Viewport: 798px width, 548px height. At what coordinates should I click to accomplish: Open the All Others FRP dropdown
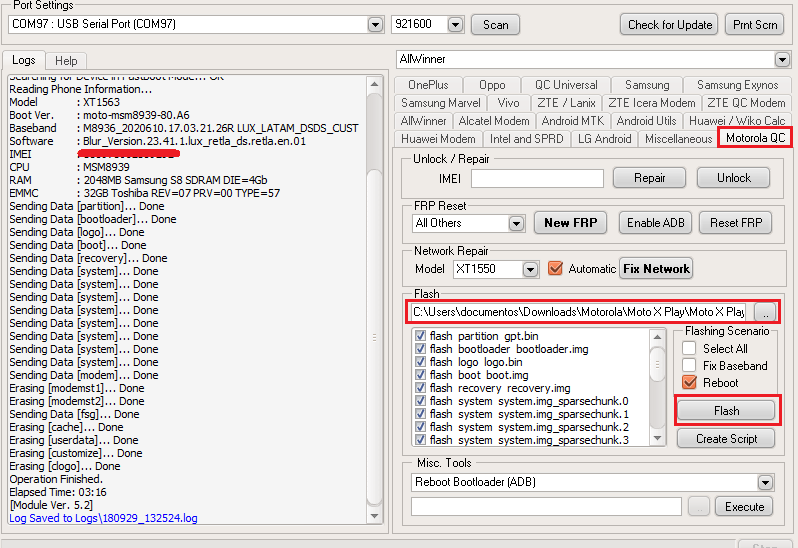point(516,223)
